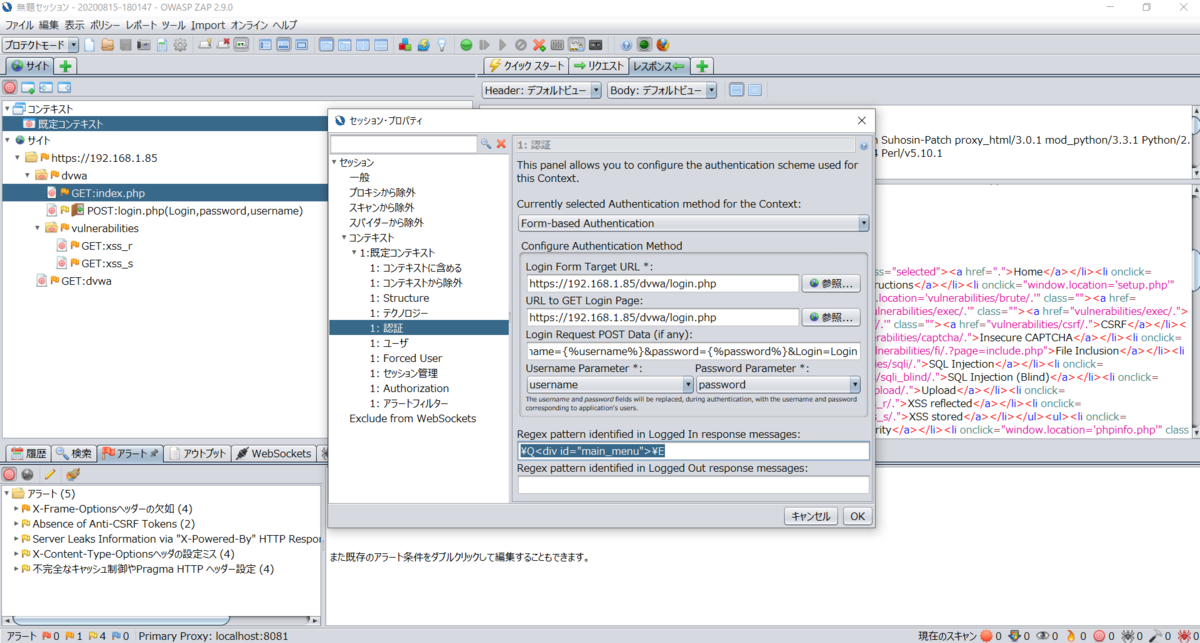Toggle expand Sites tab layout button
This screenshot has width=1200, height=643.
click(x=264, y=45)
